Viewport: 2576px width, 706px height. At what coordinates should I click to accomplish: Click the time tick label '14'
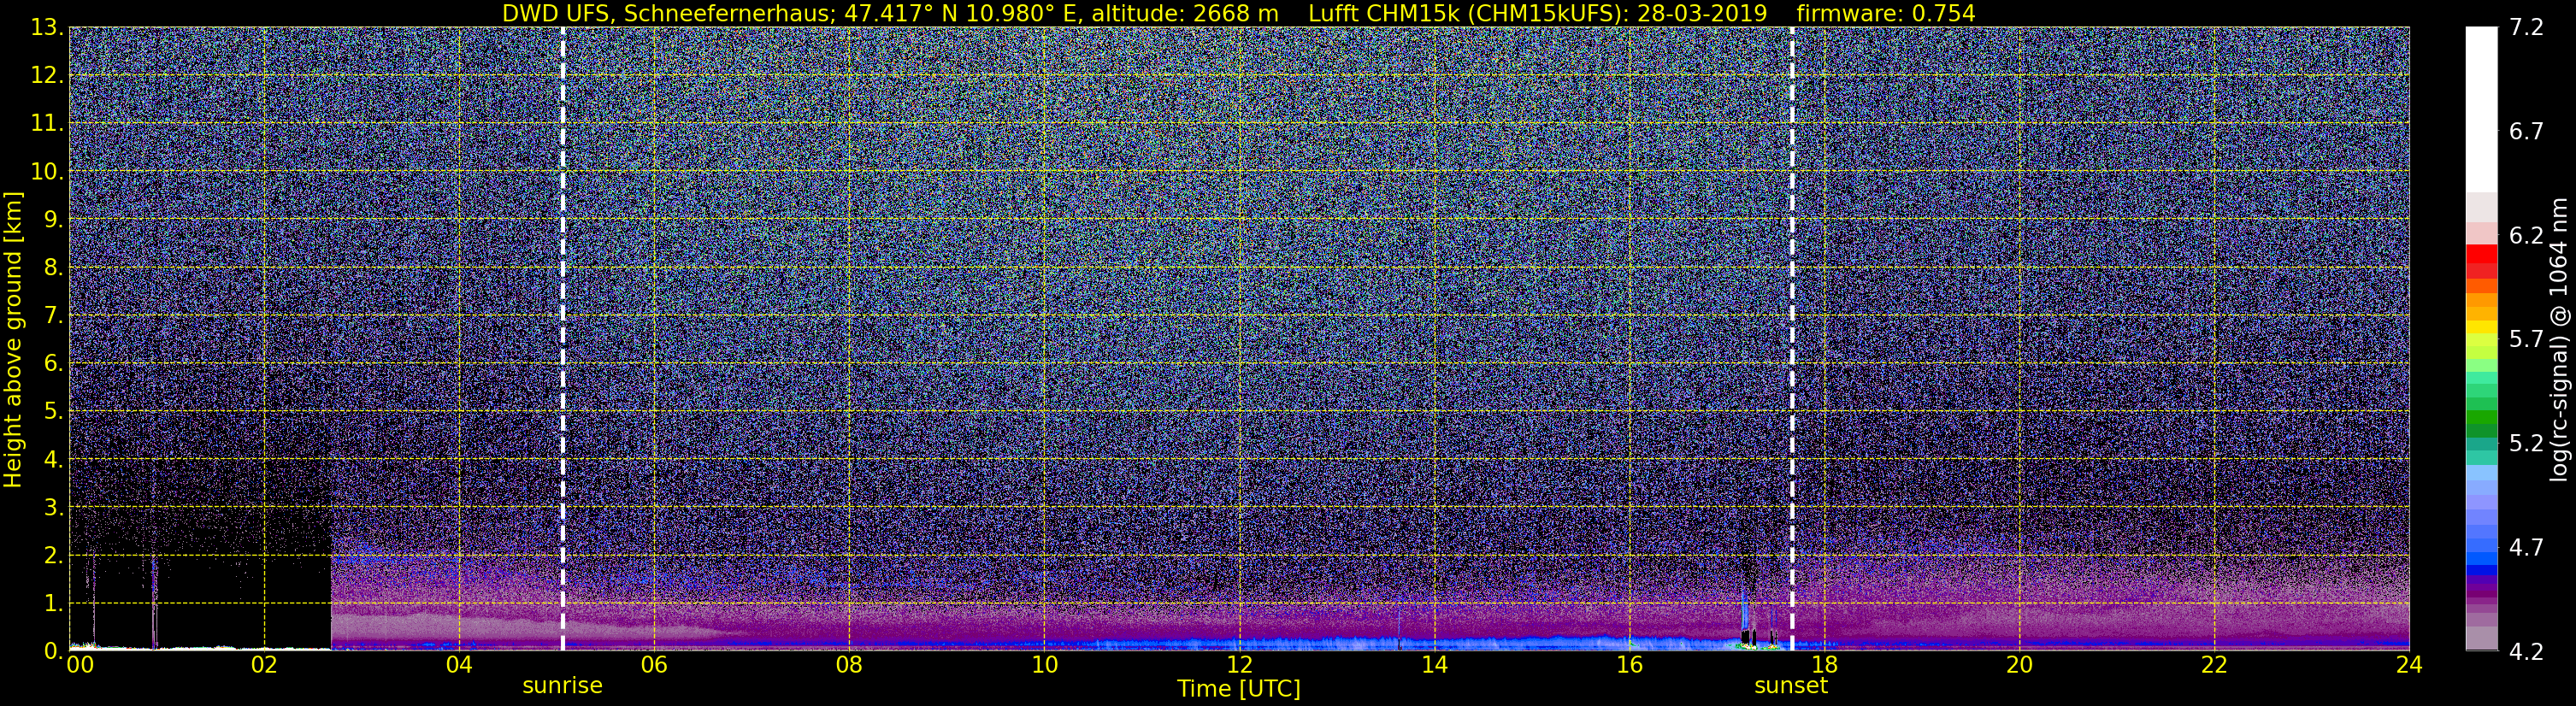pos(1434,665)
